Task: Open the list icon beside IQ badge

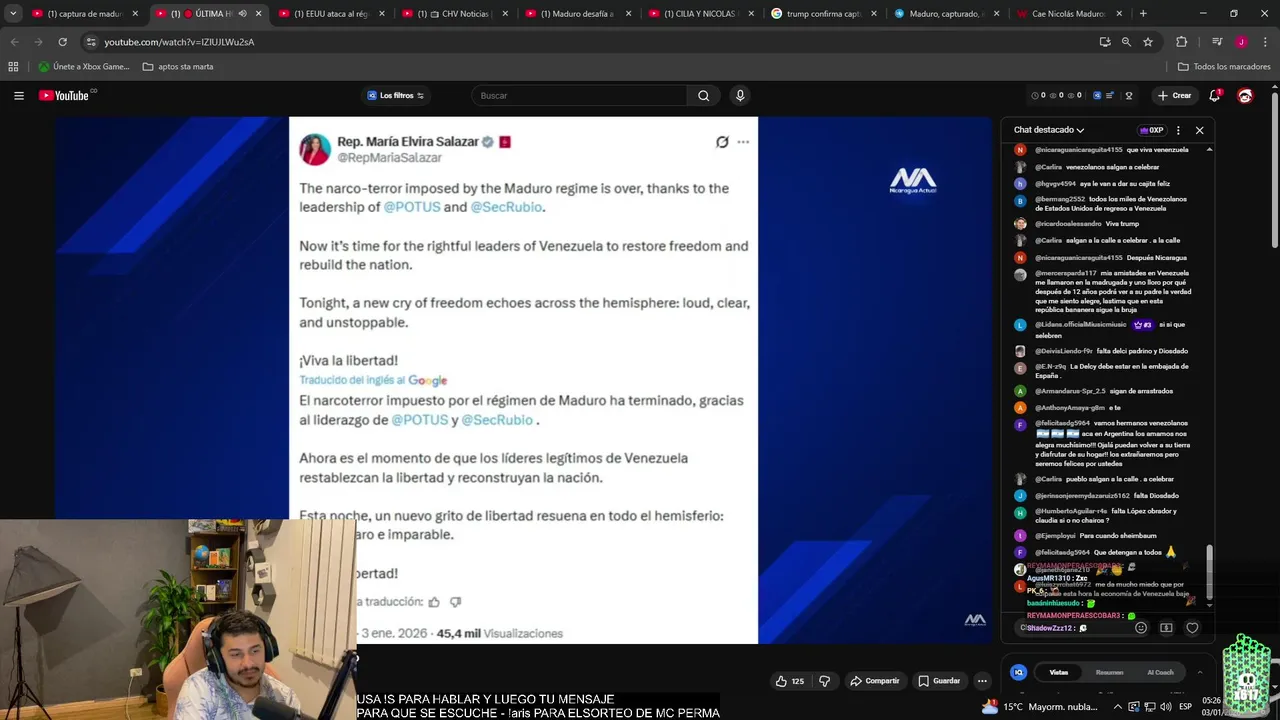Action: pos(1112,96)
